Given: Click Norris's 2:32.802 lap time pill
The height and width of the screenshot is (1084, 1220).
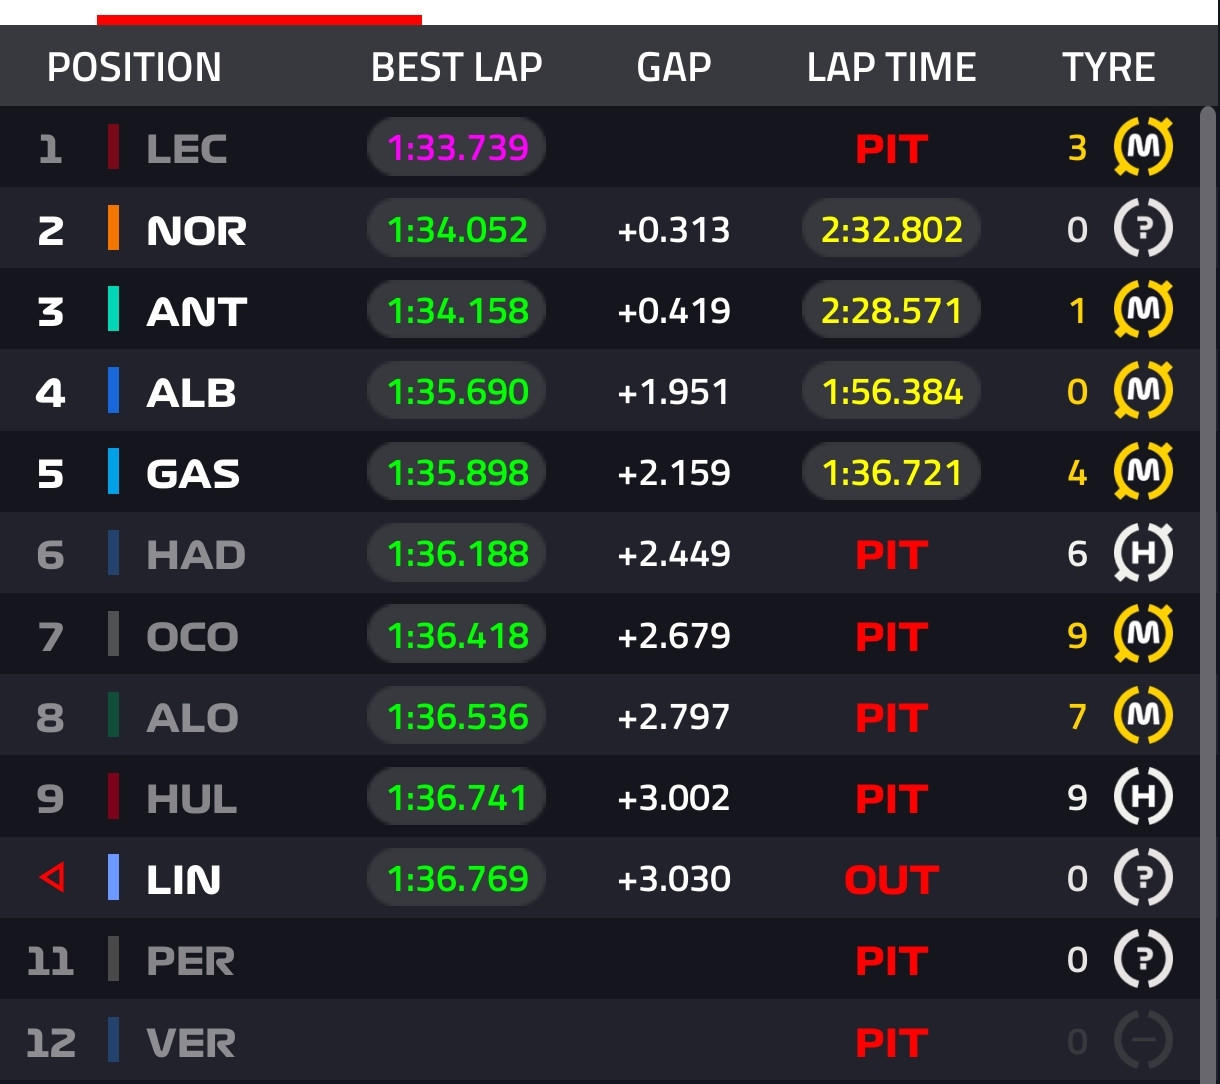Looking at the screenshot, I should (891, 230).
